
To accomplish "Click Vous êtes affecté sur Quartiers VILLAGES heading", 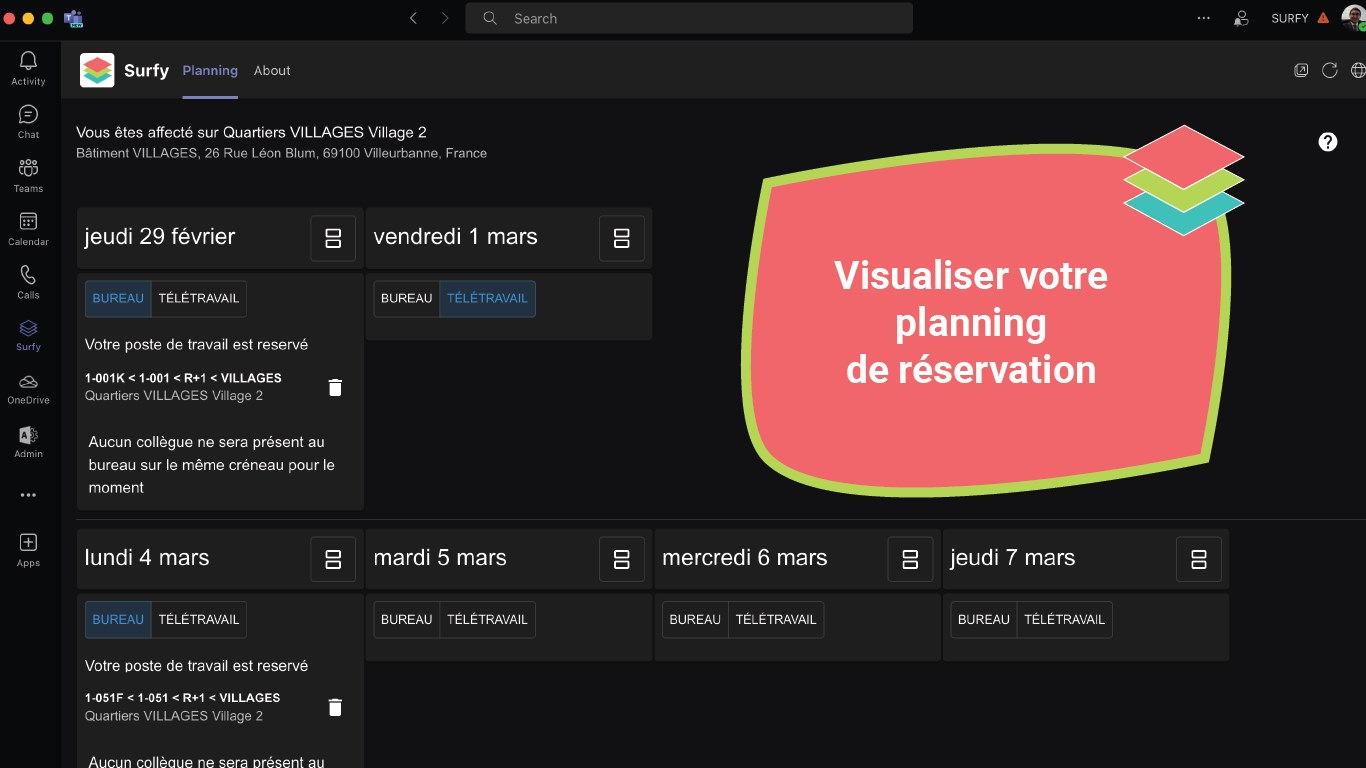I will click(x=251, y=132).
